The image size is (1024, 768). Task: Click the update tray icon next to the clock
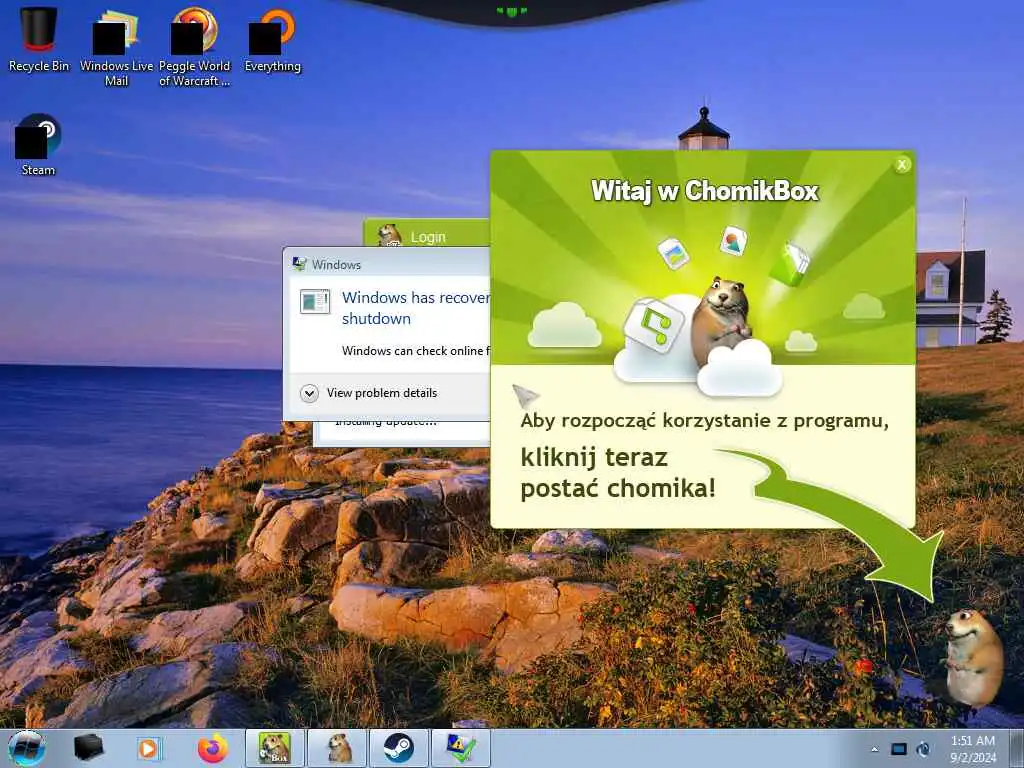pos(923,749)
